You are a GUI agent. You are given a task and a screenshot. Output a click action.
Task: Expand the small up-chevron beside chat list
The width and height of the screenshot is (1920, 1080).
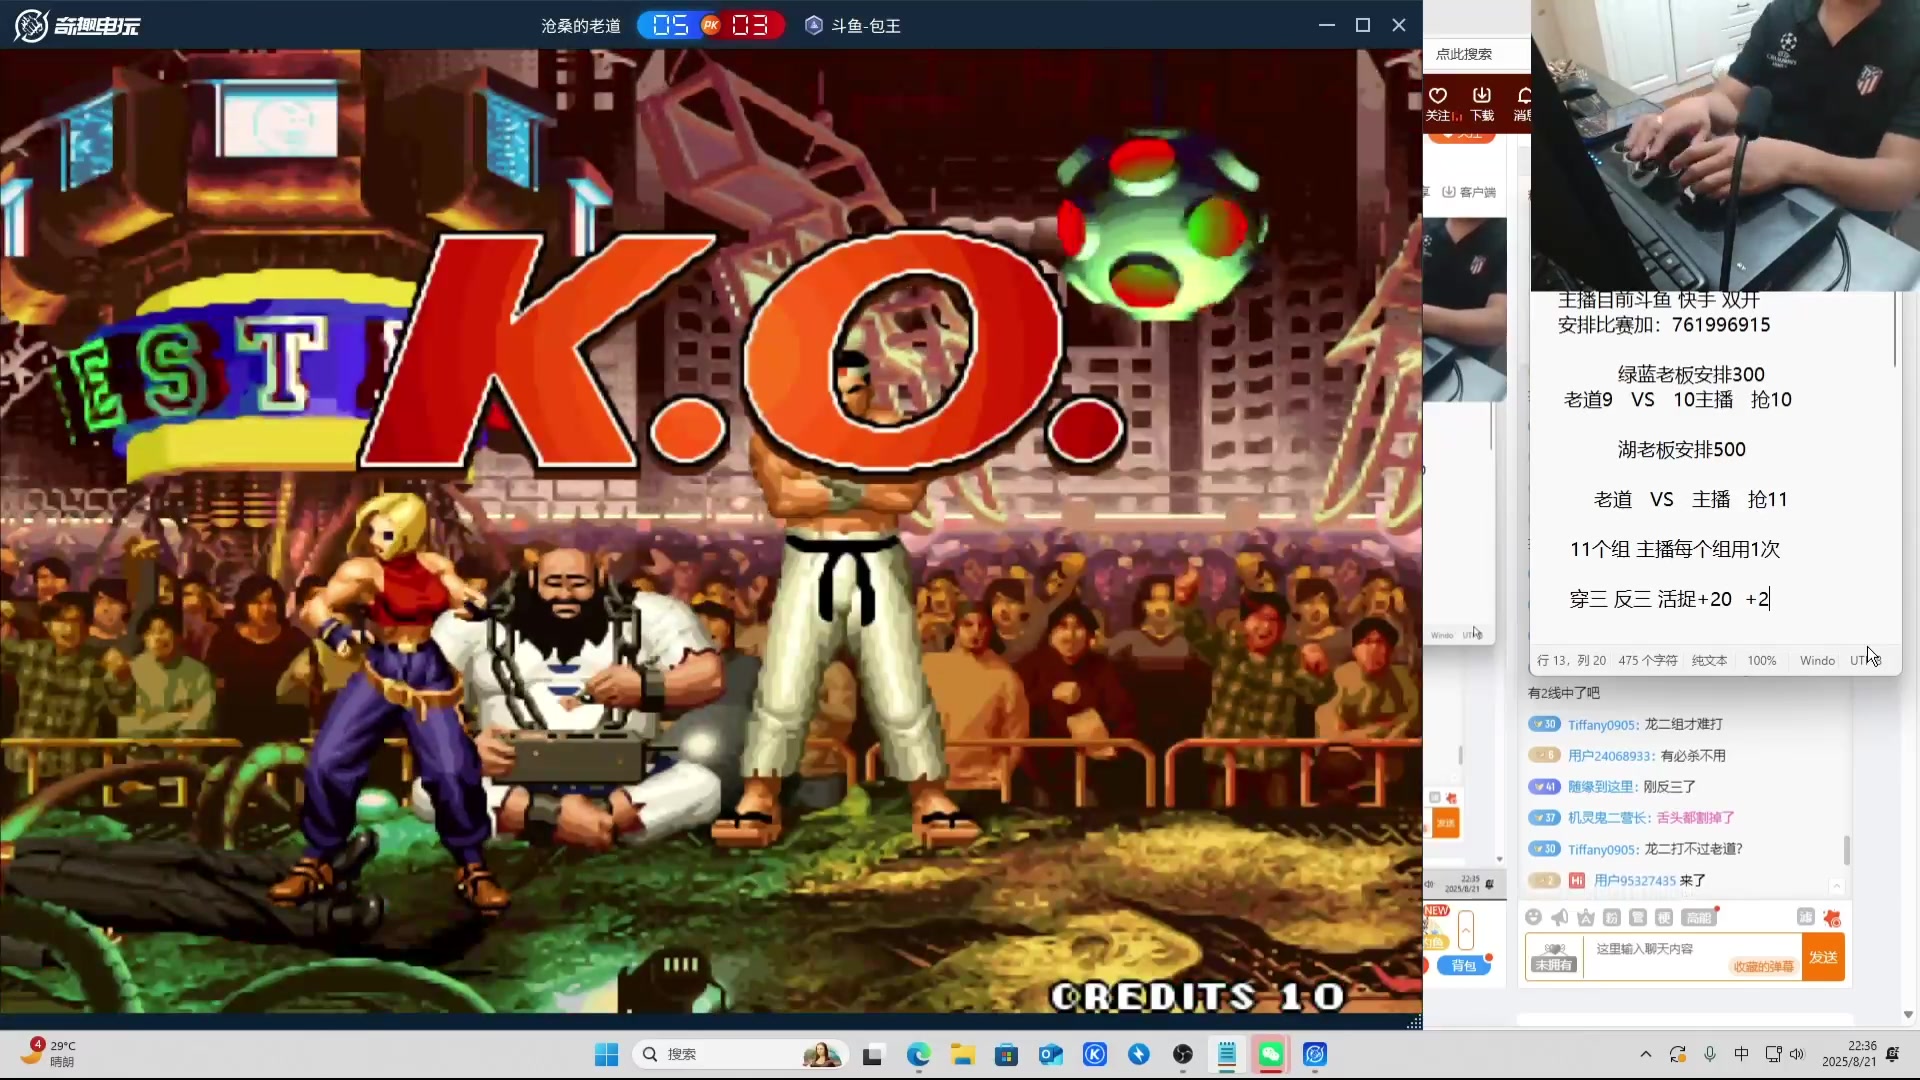coord(1837,885)
